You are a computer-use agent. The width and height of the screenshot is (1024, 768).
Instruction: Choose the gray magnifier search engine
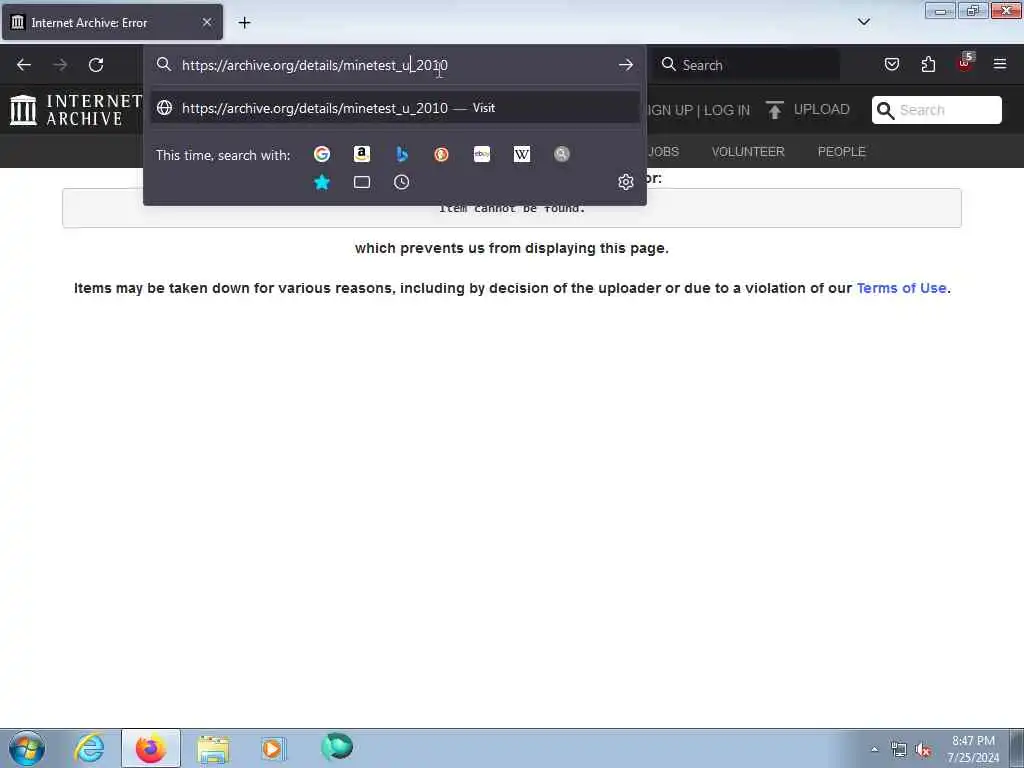[562, 154]
